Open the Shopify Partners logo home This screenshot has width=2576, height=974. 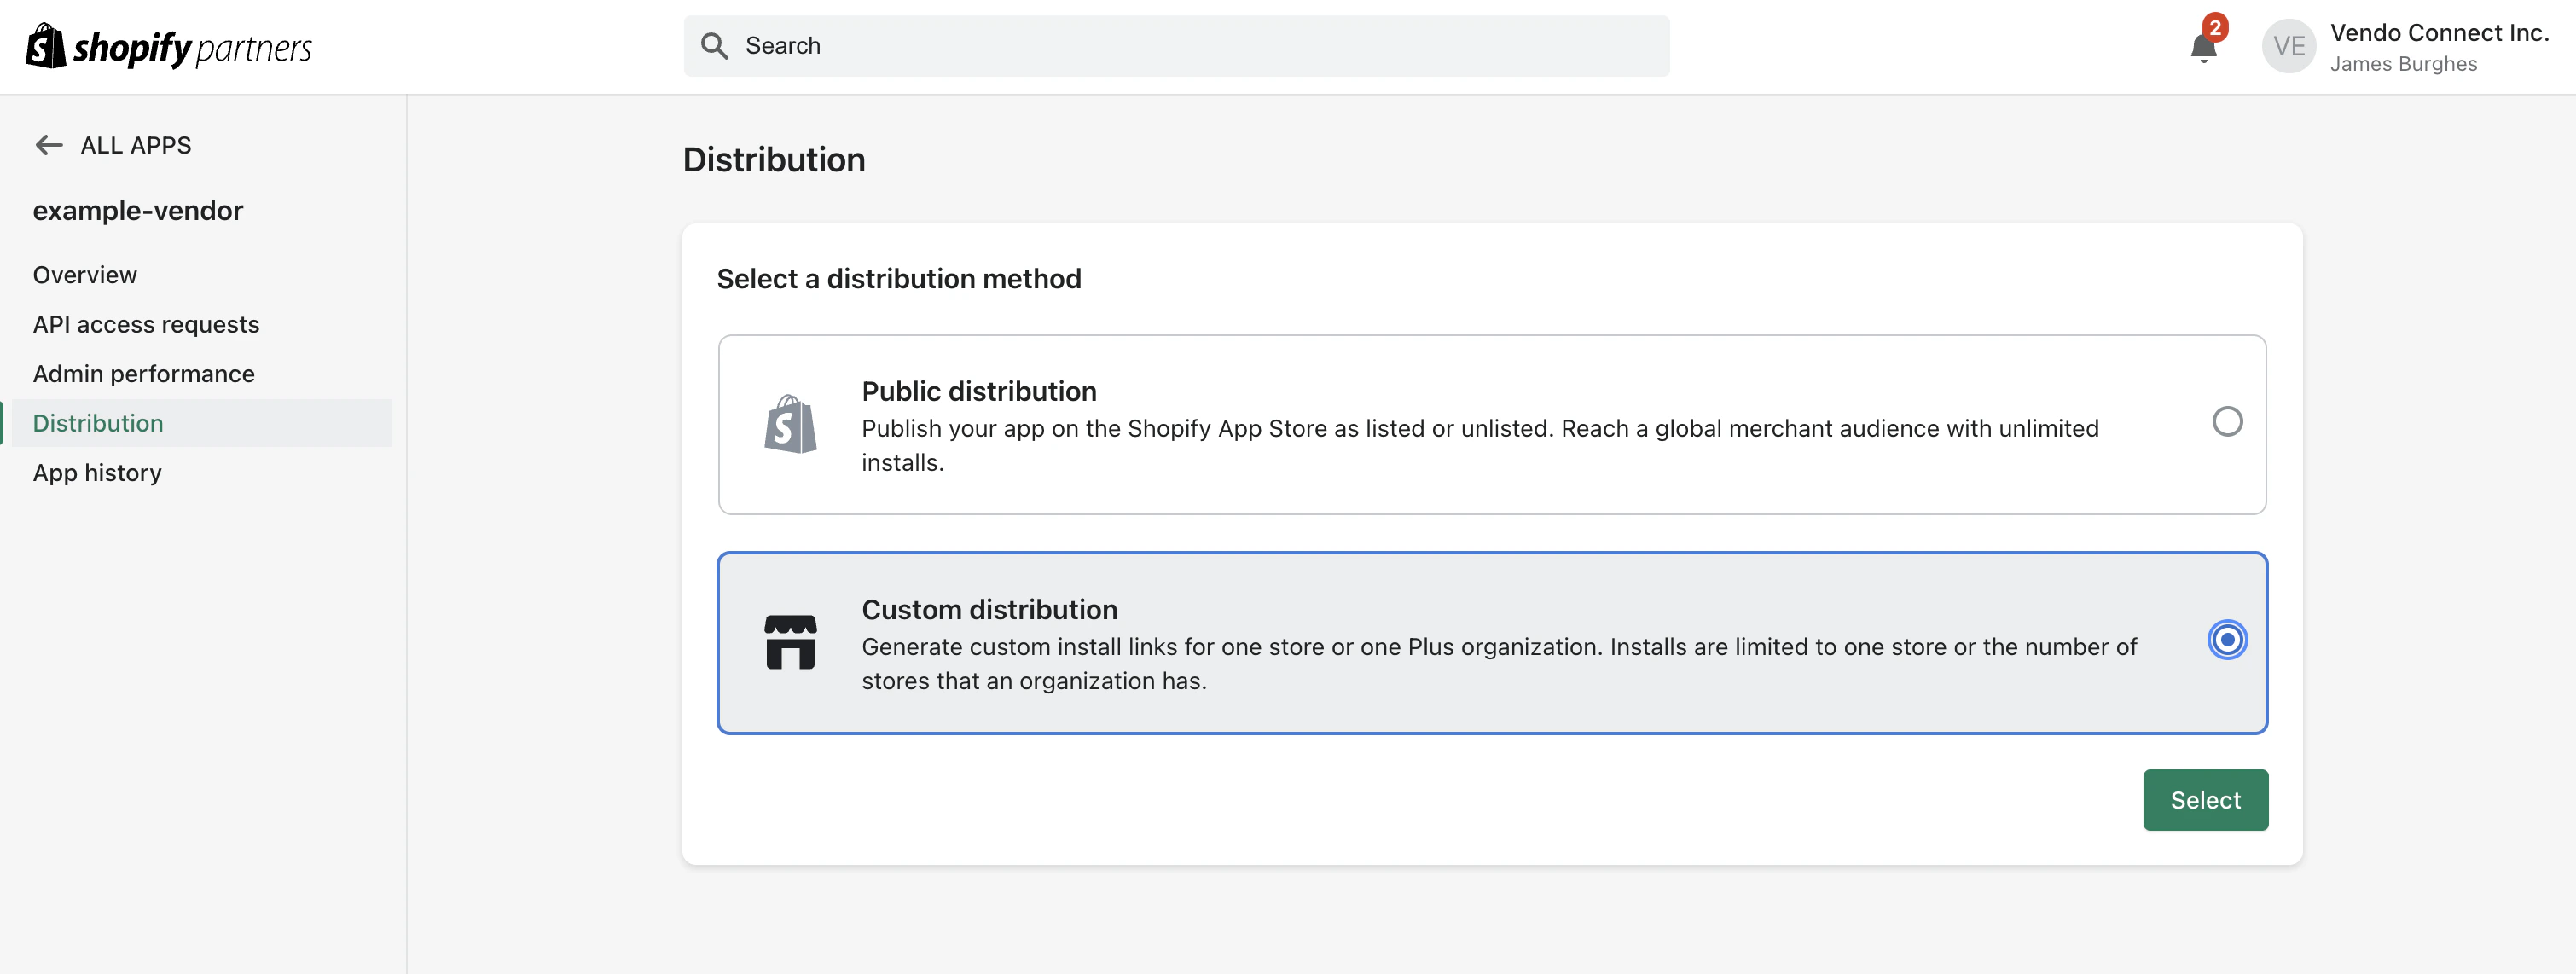coord(168,47)
